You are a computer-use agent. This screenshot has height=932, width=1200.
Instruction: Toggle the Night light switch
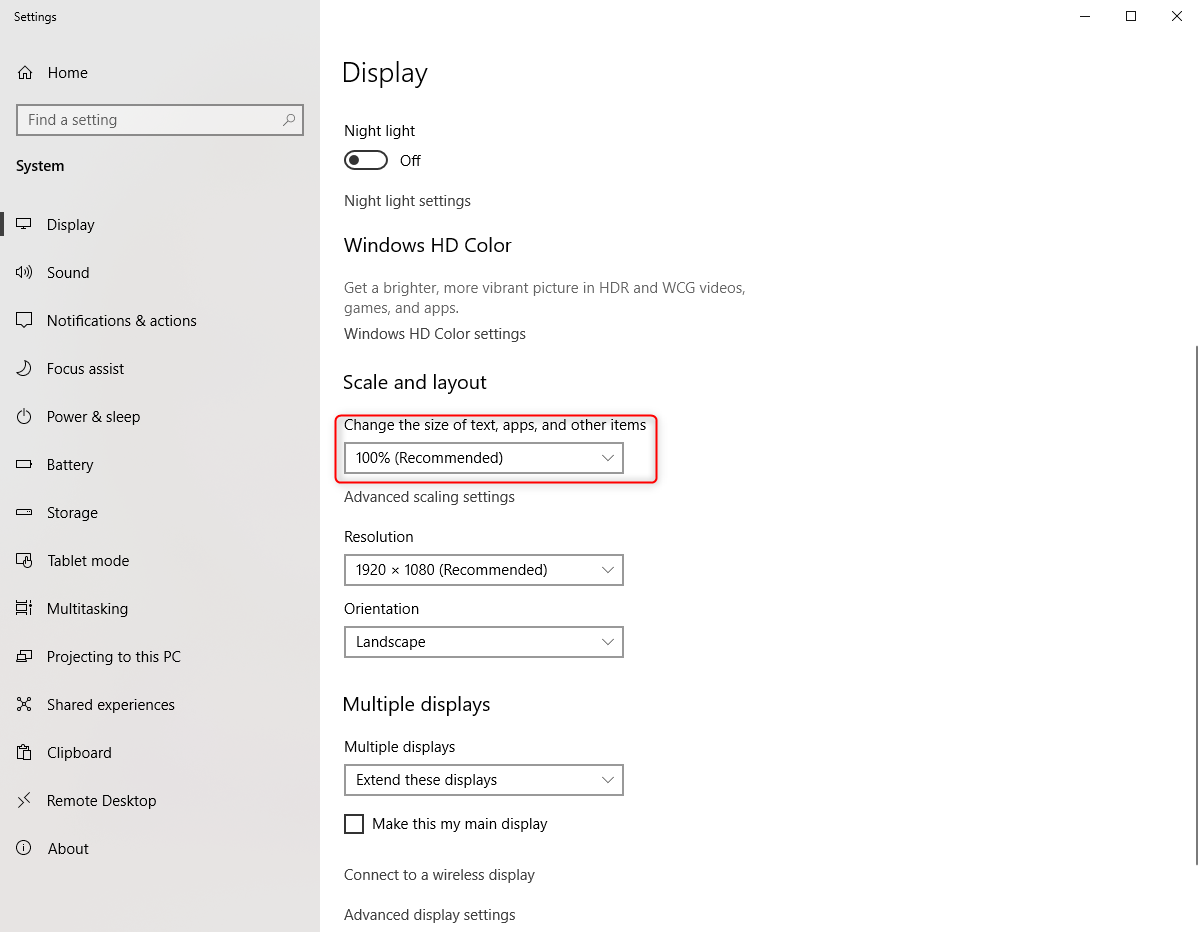(366, 161)
